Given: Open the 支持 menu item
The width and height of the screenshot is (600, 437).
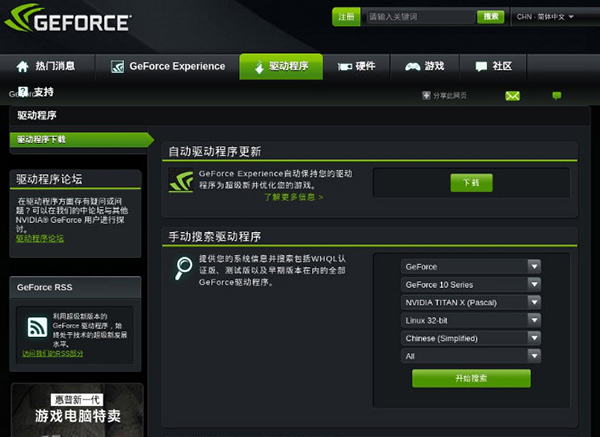Looking at the screenshot, I should [x=36, y=92].
